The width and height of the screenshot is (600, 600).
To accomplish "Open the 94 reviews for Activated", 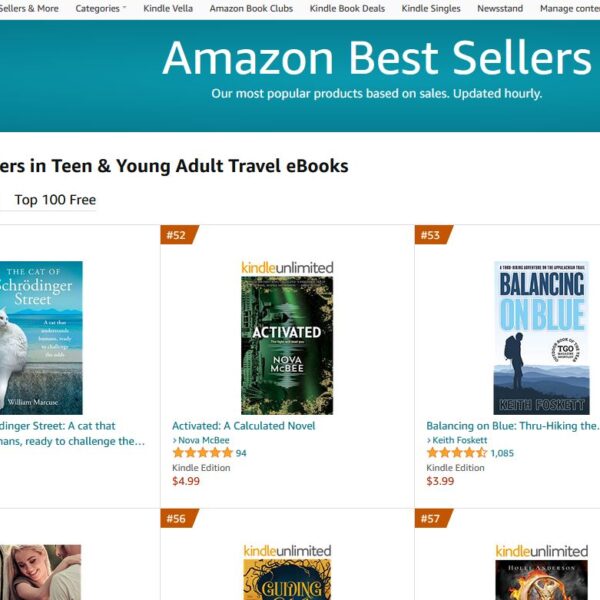I will coord(241,453).
